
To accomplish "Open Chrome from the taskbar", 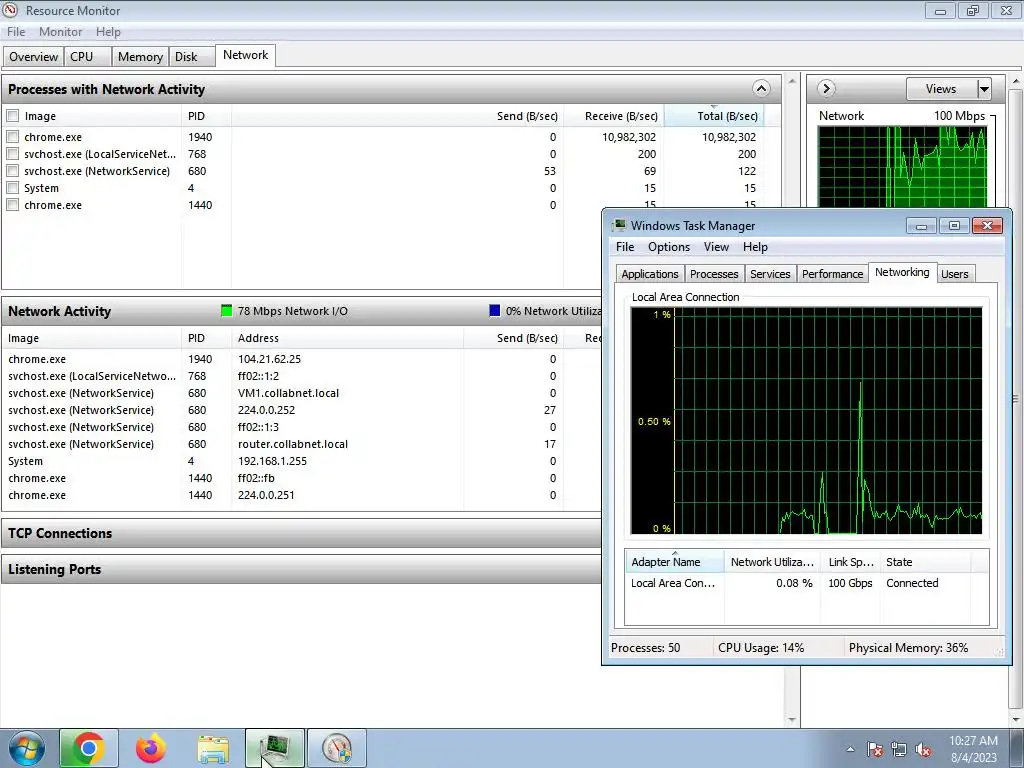I will [x=89, y=748].
